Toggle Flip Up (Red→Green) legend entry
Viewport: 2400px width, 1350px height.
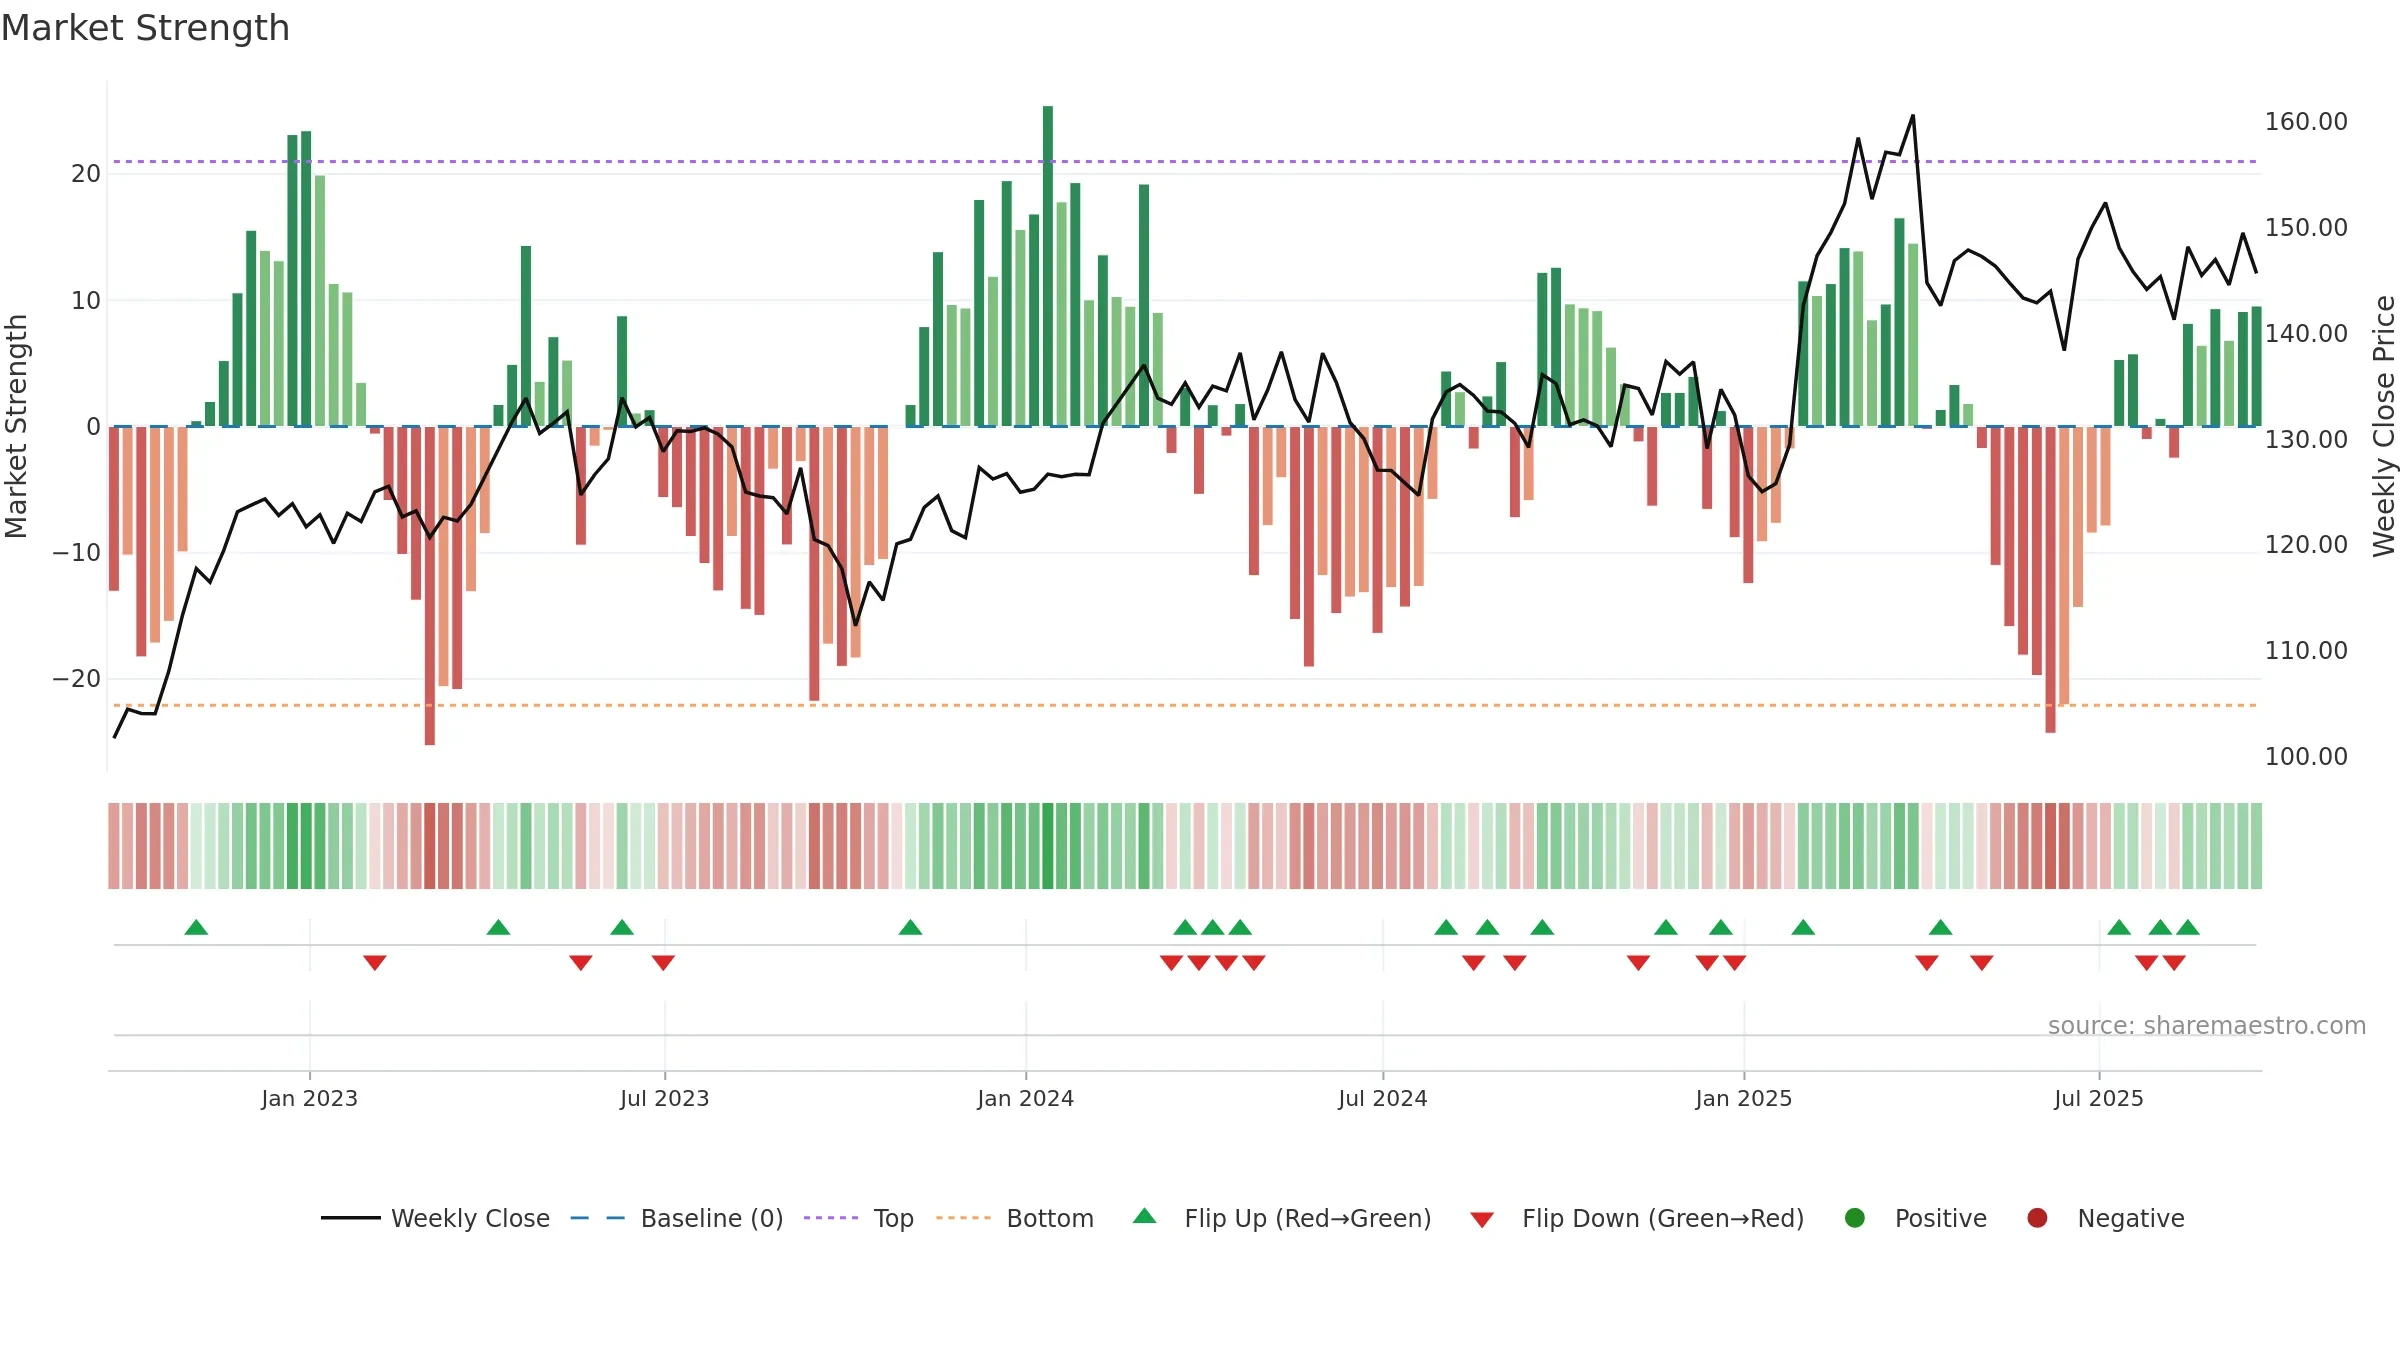(1282, 1218)
